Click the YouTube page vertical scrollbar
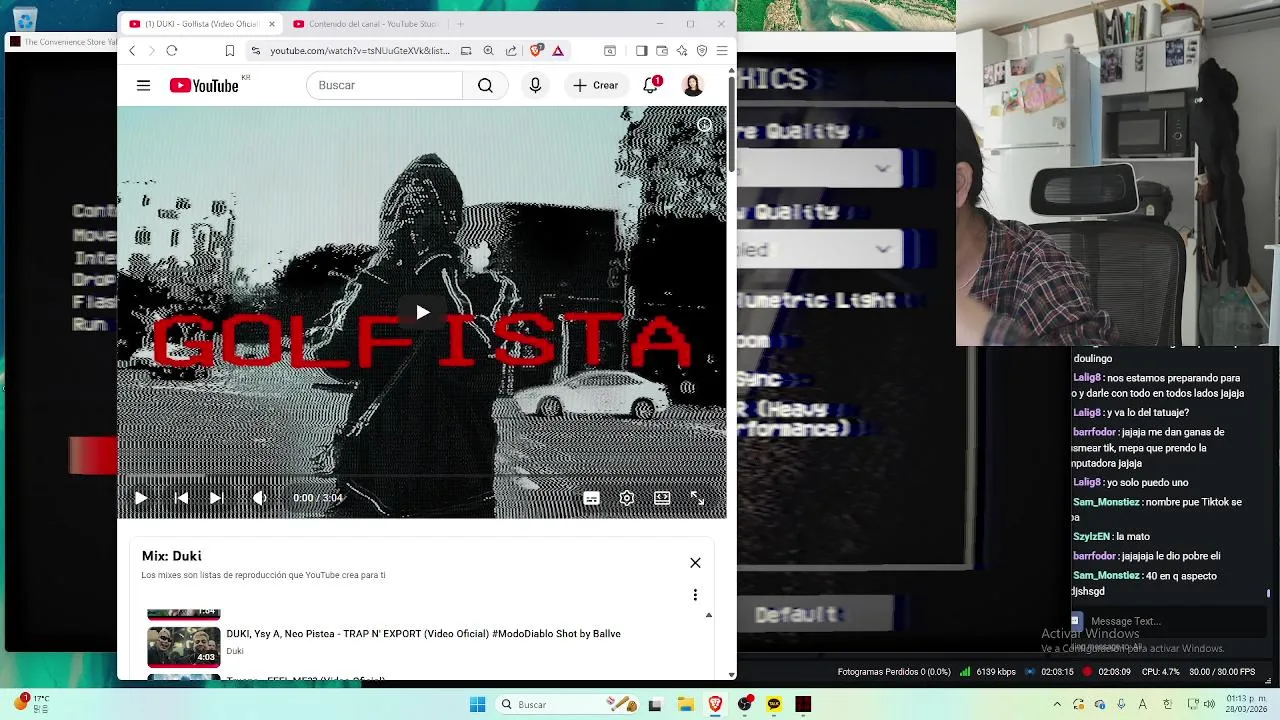The height and width of the screenshot is (720, 1280). point(732,124)
